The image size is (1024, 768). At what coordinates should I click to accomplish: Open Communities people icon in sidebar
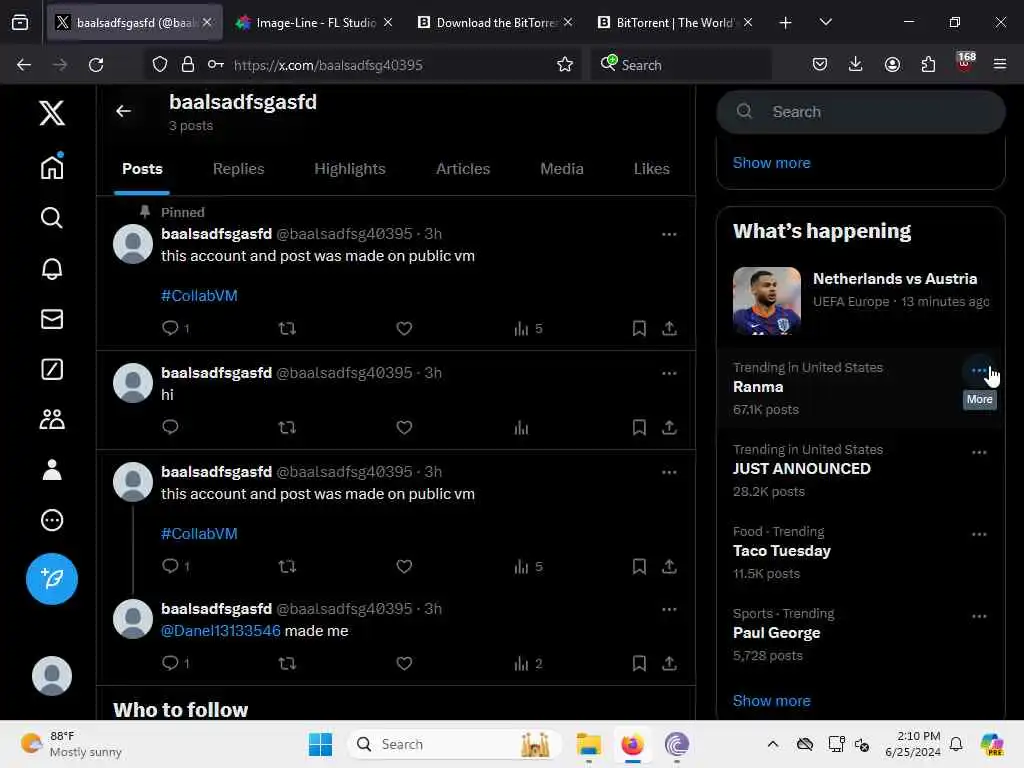tap(52, 419)
